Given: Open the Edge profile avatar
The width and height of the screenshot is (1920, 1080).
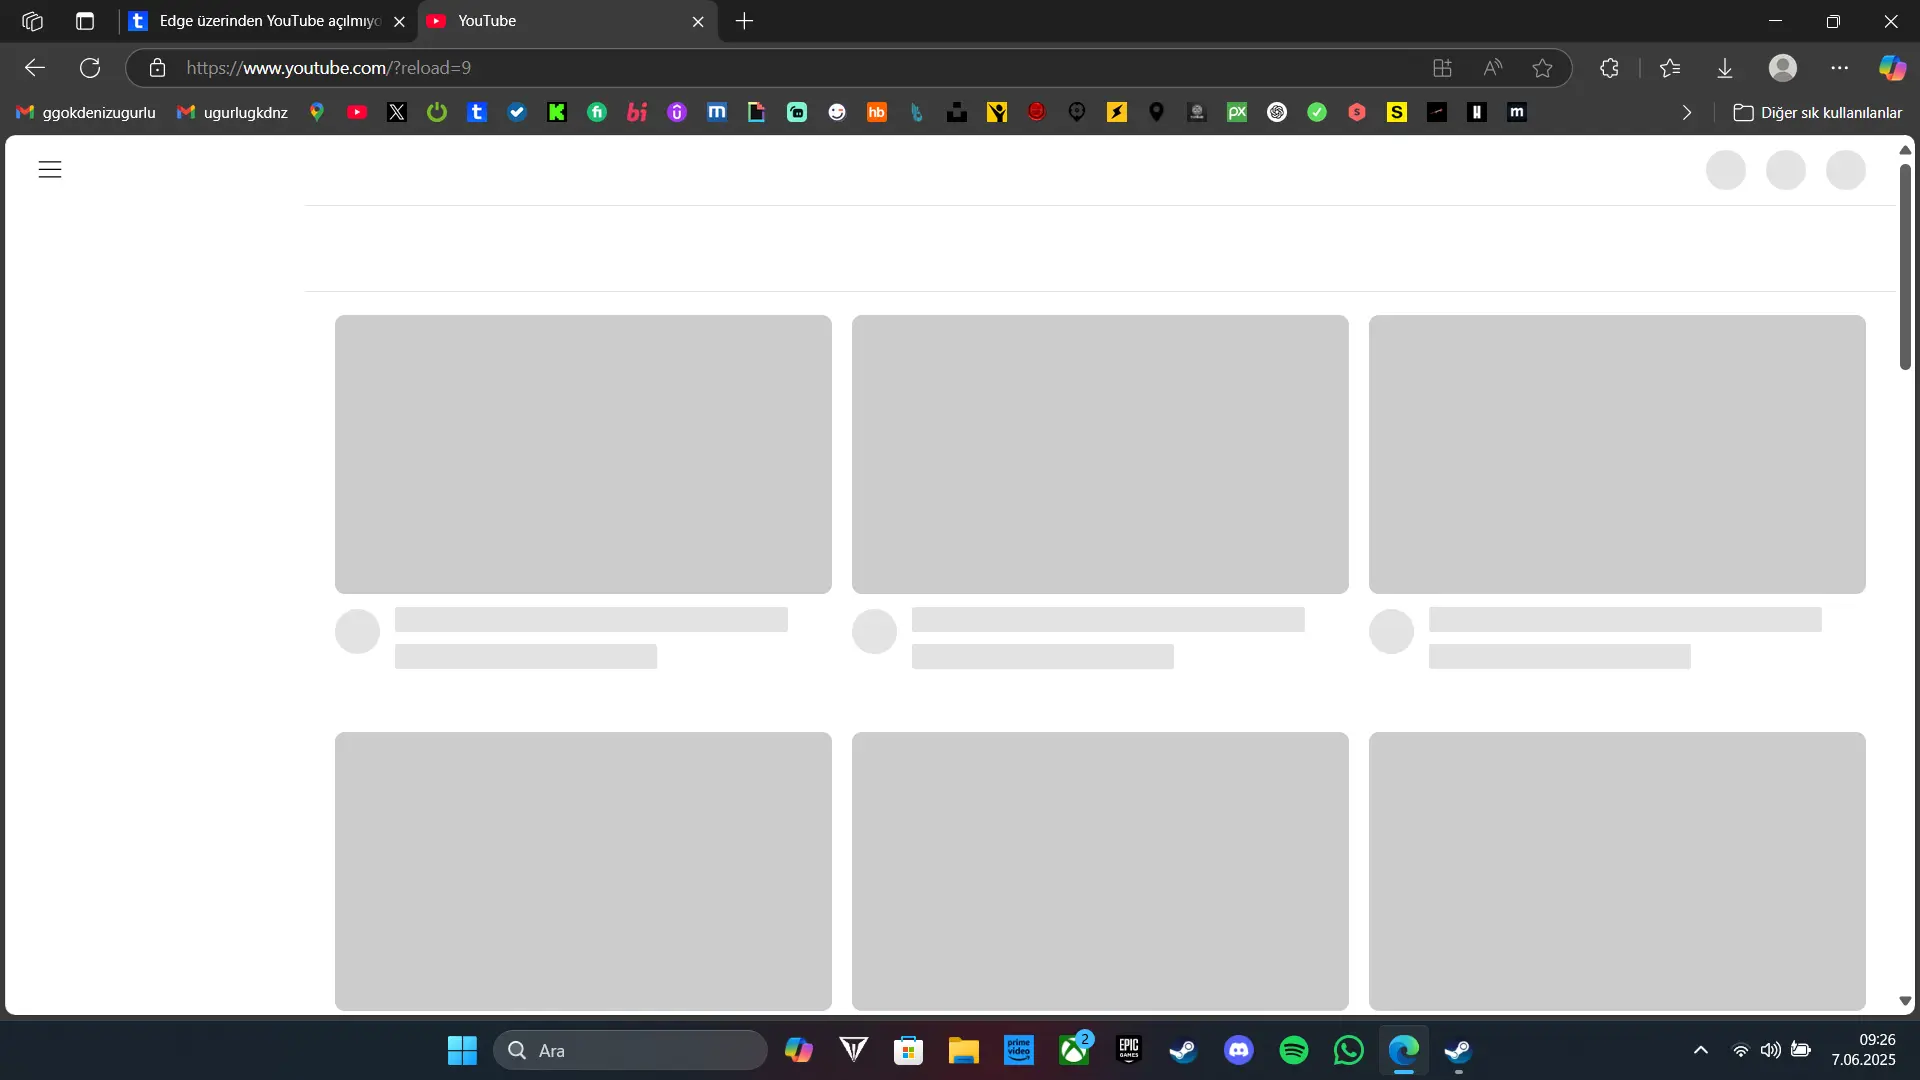Looking at the screenshot, I should coord(1783,68).
